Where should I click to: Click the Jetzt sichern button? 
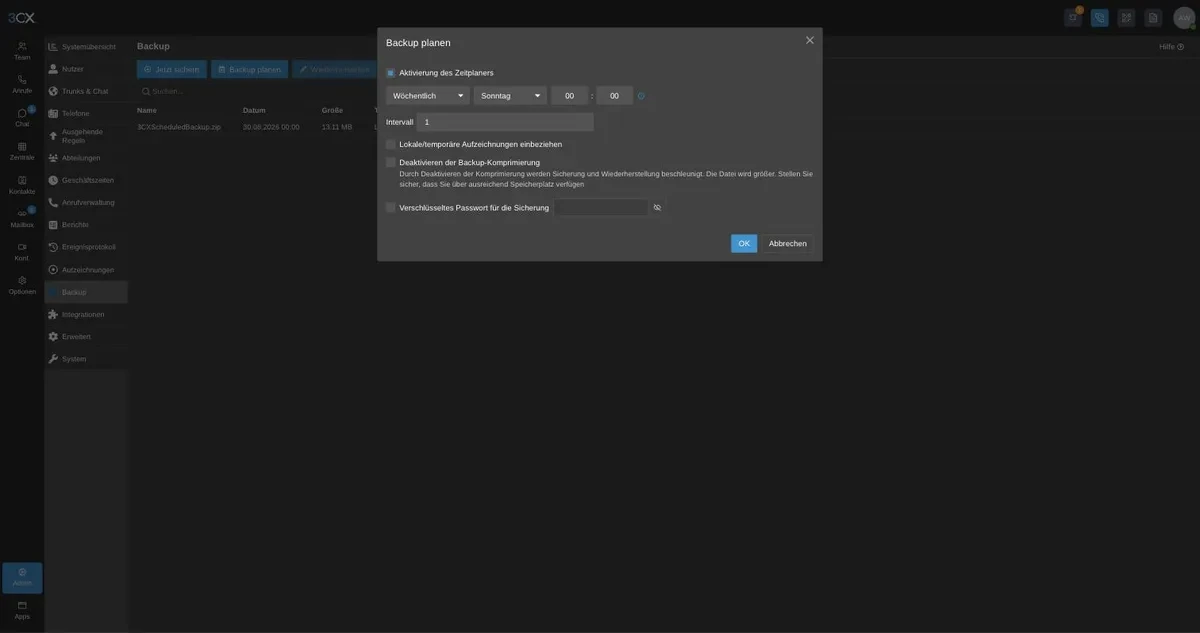tap(172, 69)
